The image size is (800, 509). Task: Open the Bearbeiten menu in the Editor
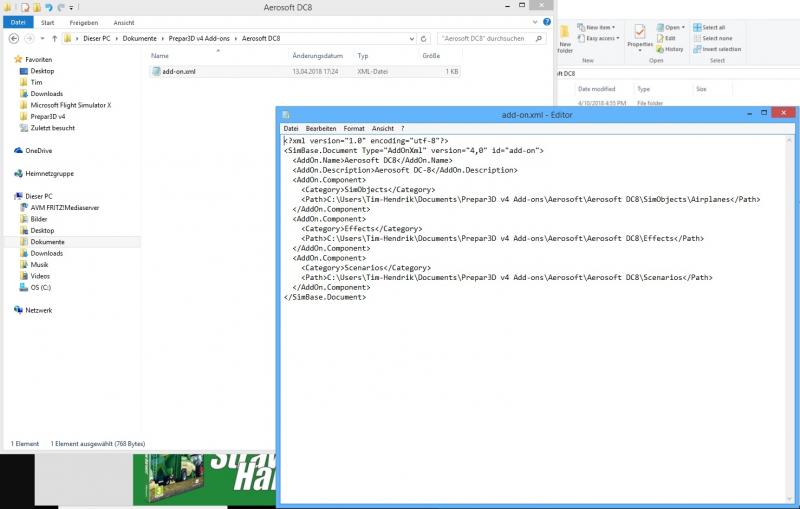coord(321,129)
